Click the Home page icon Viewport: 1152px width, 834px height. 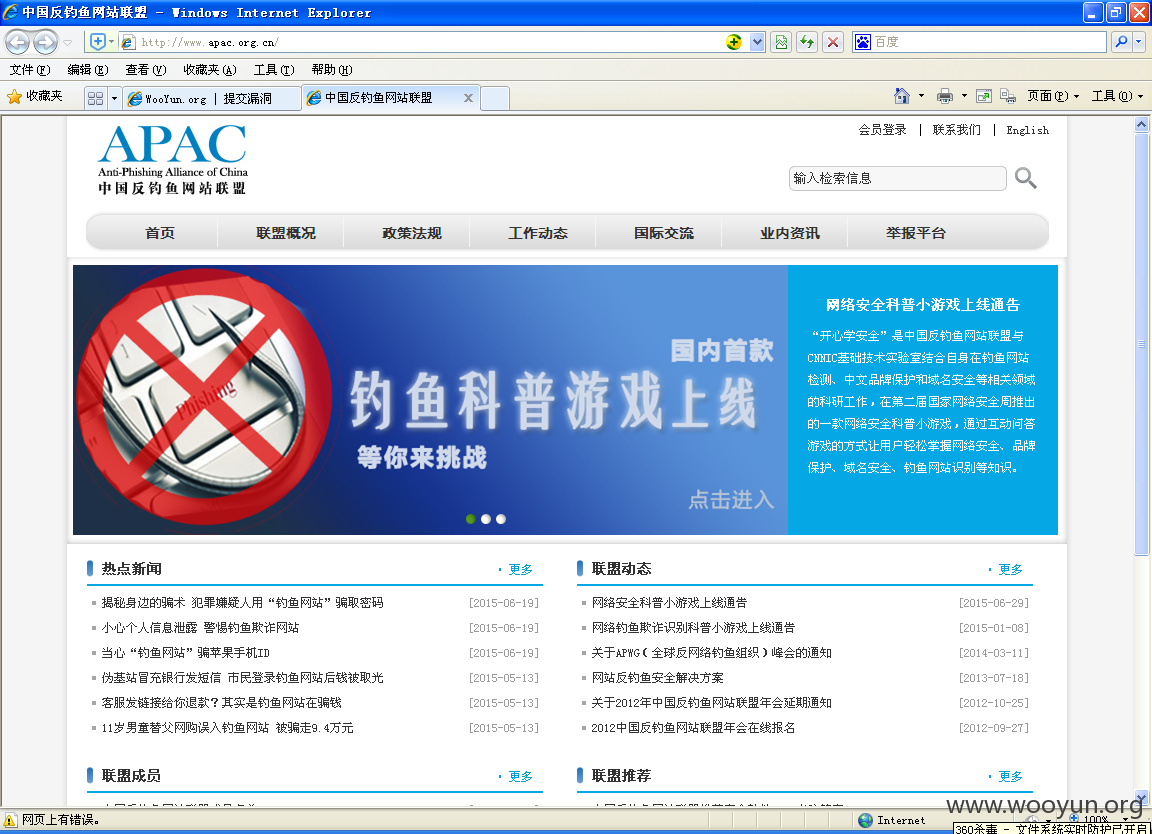coord(901,96)
